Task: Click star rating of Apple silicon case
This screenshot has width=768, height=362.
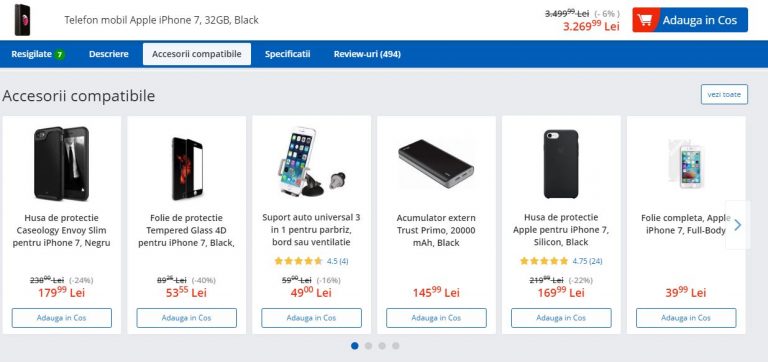Action: point(544,261)
